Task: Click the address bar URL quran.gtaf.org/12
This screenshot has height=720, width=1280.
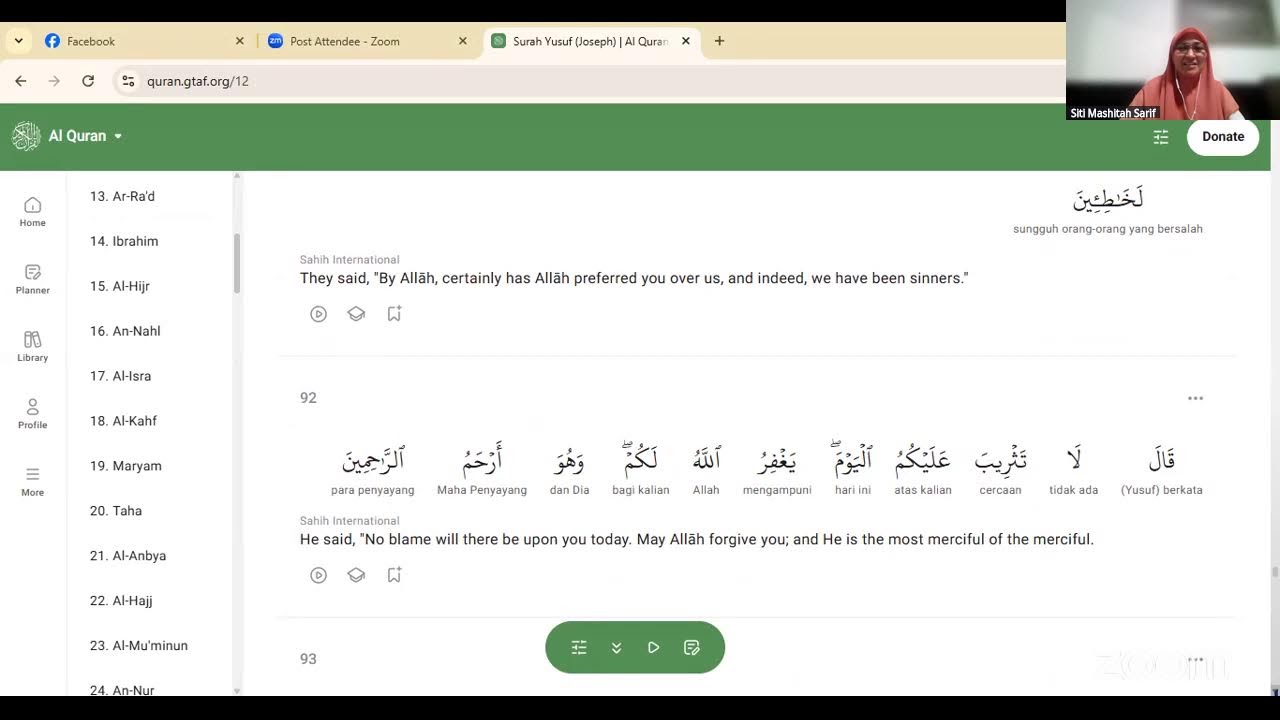Action: coord(198,81)
